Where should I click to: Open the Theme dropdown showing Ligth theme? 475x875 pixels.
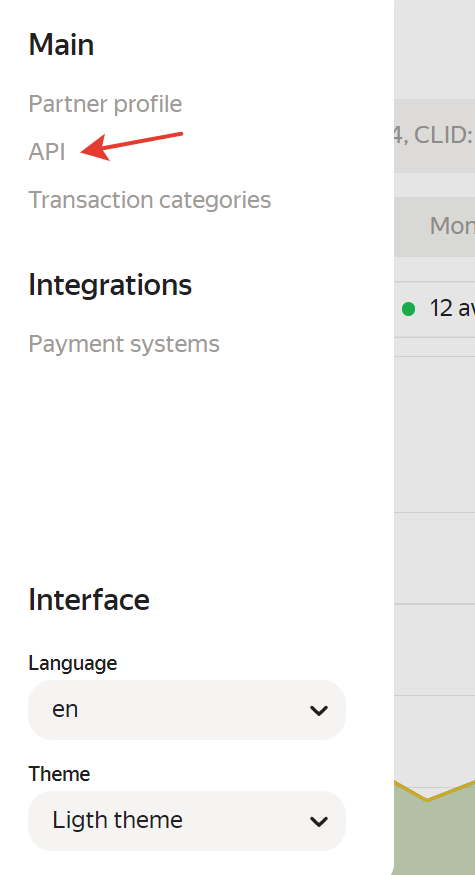click(187, 820)
